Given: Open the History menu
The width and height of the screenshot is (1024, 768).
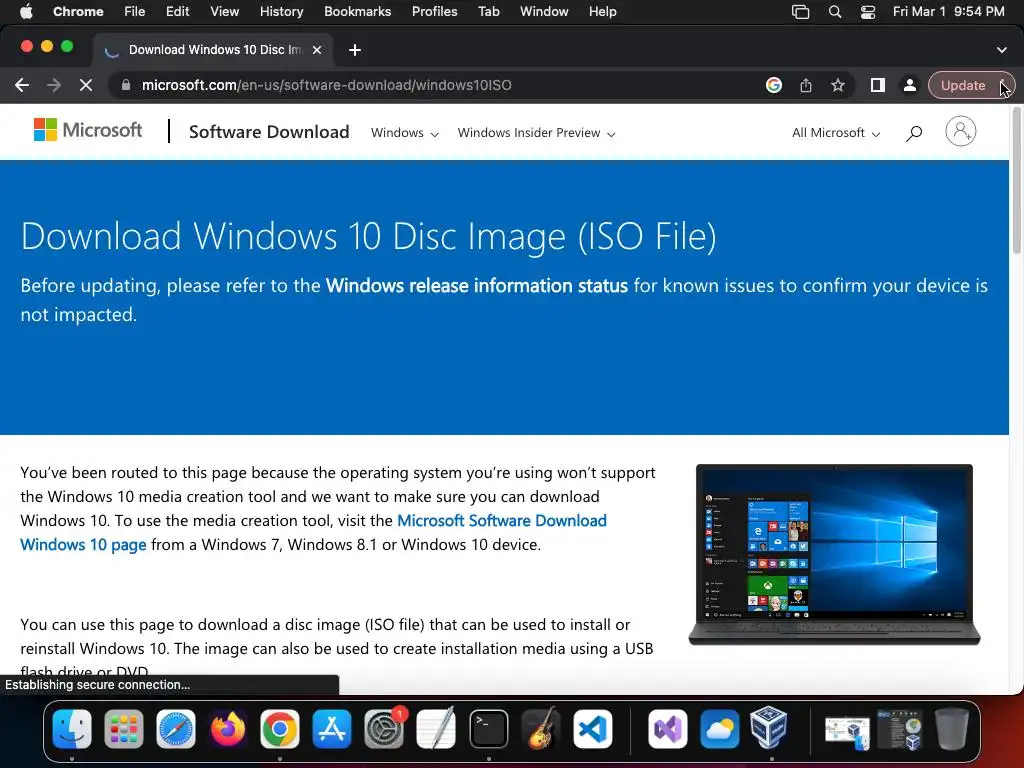Looking at the screenshot, I should [x=281, y=12].
